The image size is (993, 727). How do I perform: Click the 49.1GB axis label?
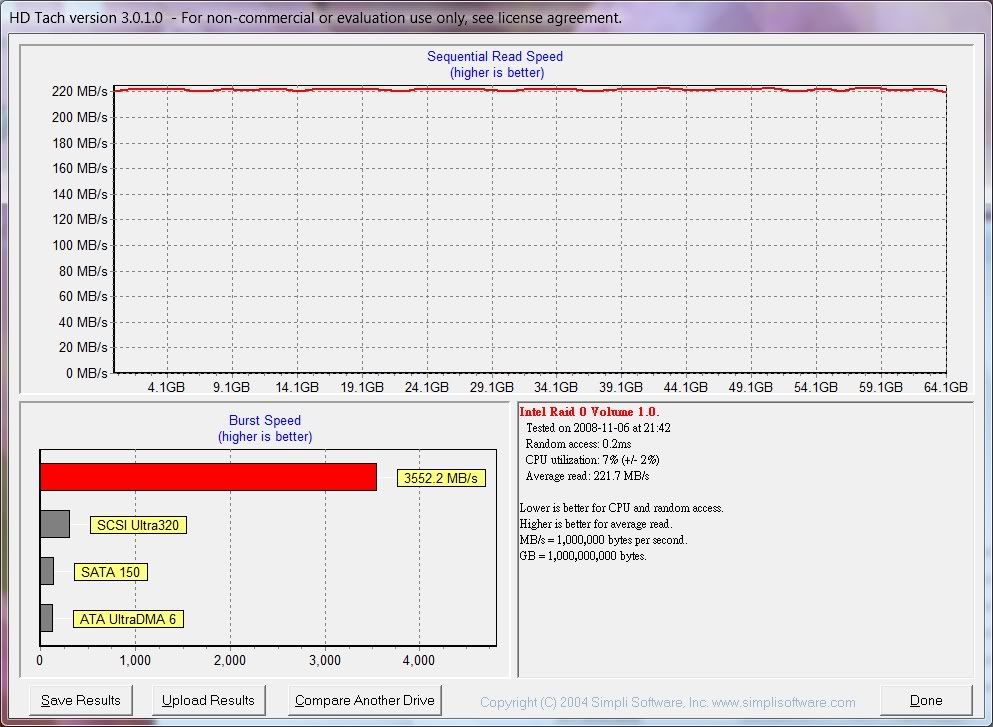coord(750,387)
